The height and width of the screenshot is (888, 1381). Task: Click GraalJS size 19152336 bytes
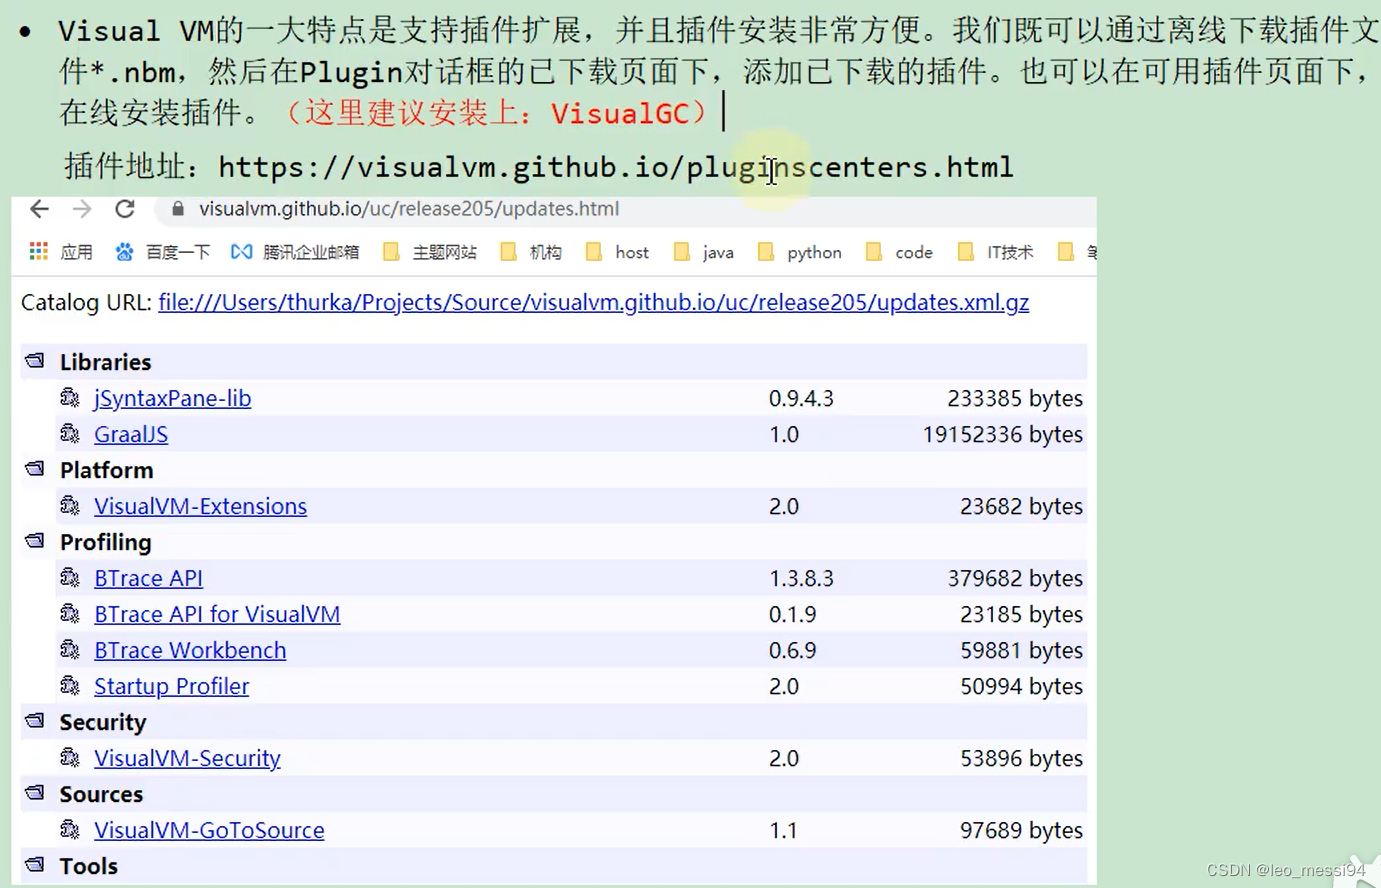click(x=1002, y=434)
